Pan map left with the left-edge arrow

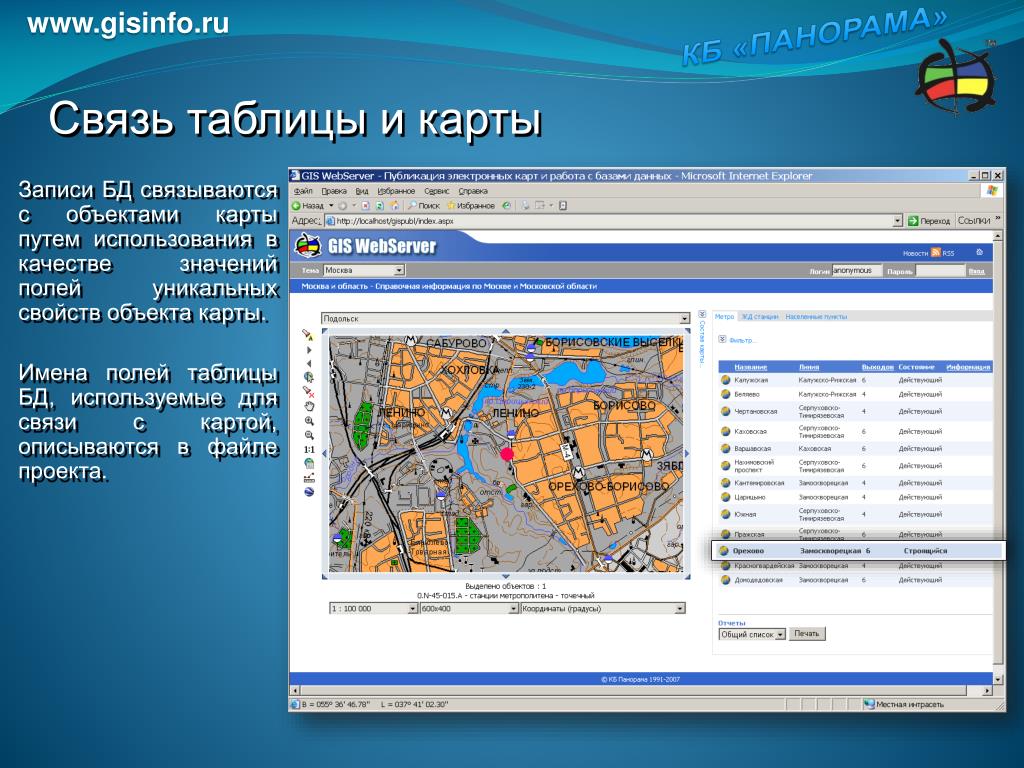325,453
